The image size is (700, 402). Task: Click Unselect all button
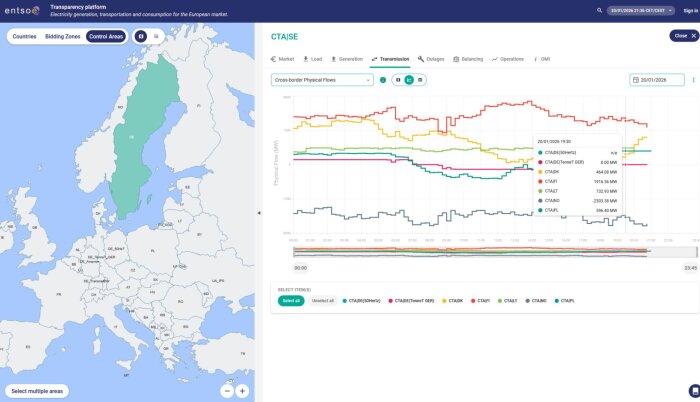(x=323, y=301)
